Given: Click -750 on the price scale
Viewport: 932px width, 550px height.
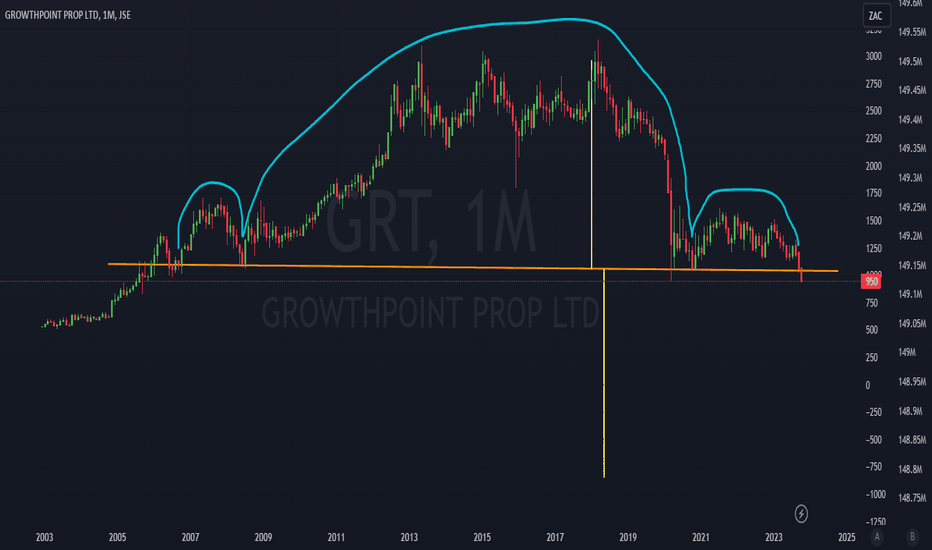Looking at the screenshot, I should pos(874,467).
